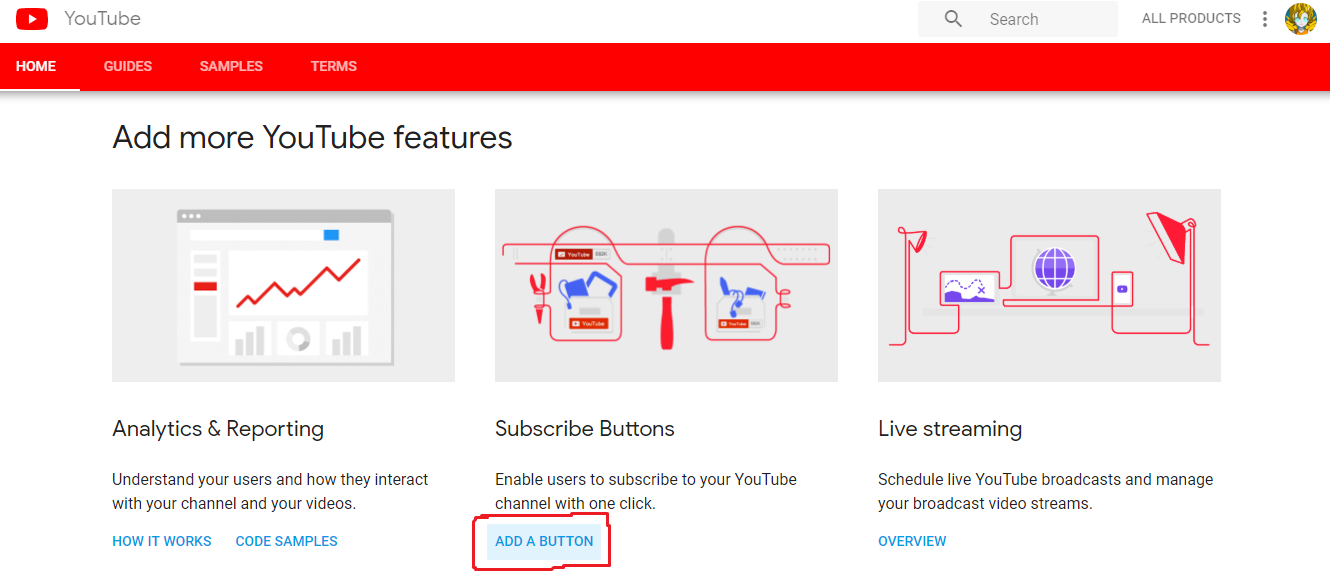This screenshot has width=1330, height=586.
Task: Open ALL PRODUCTS link
Action: pyautogui.click(x=1191, y=19)
